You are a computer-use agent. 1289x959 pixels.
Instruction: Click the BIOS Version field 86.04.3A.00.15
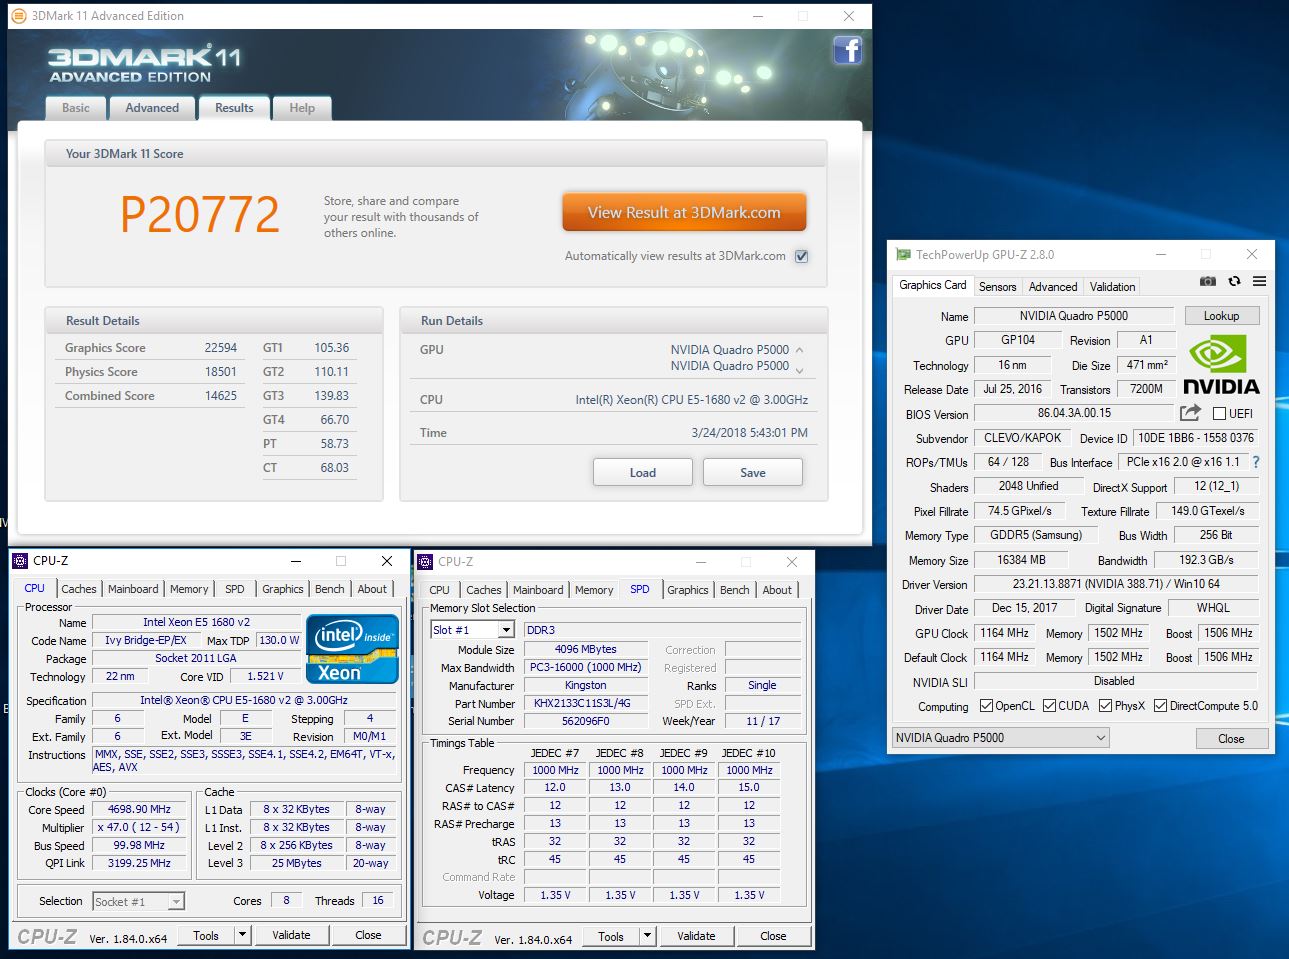pyautogui.click(x=1074, y=413)
